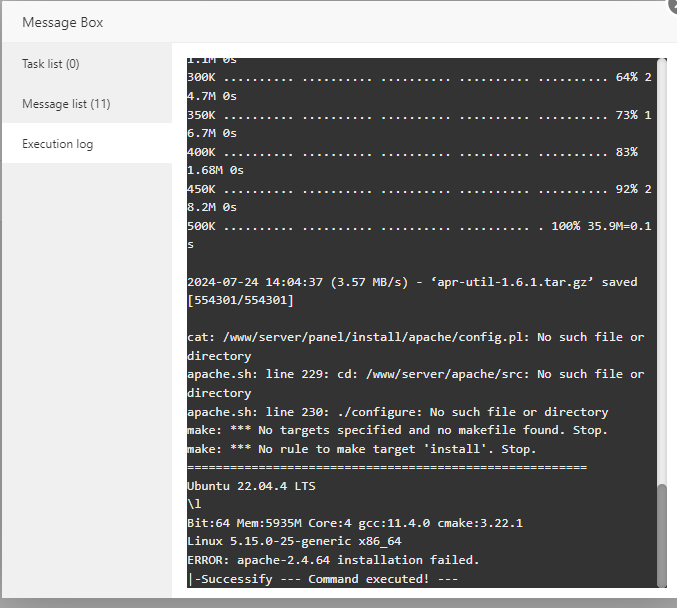
Task: Click the 'Message Box' dialog title
Action: coord(63,22)
